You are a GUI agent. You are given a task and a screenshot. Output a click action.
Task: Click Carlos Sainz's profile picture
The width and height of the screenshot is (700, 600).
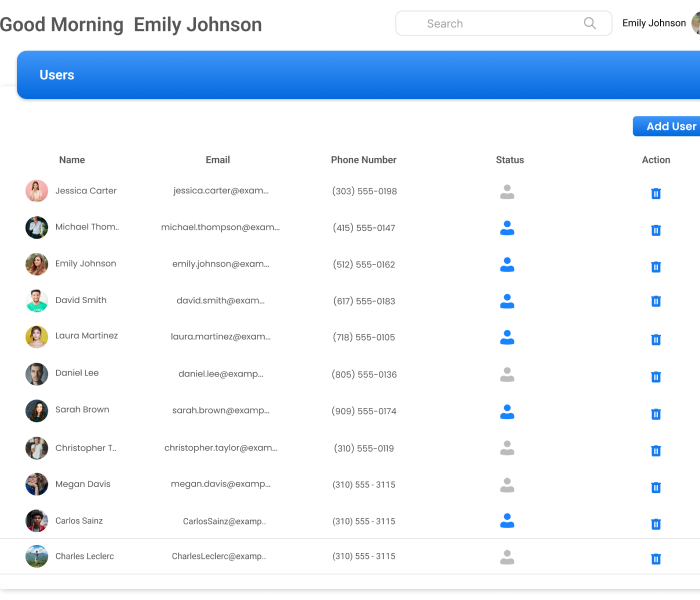pos(37,521)
